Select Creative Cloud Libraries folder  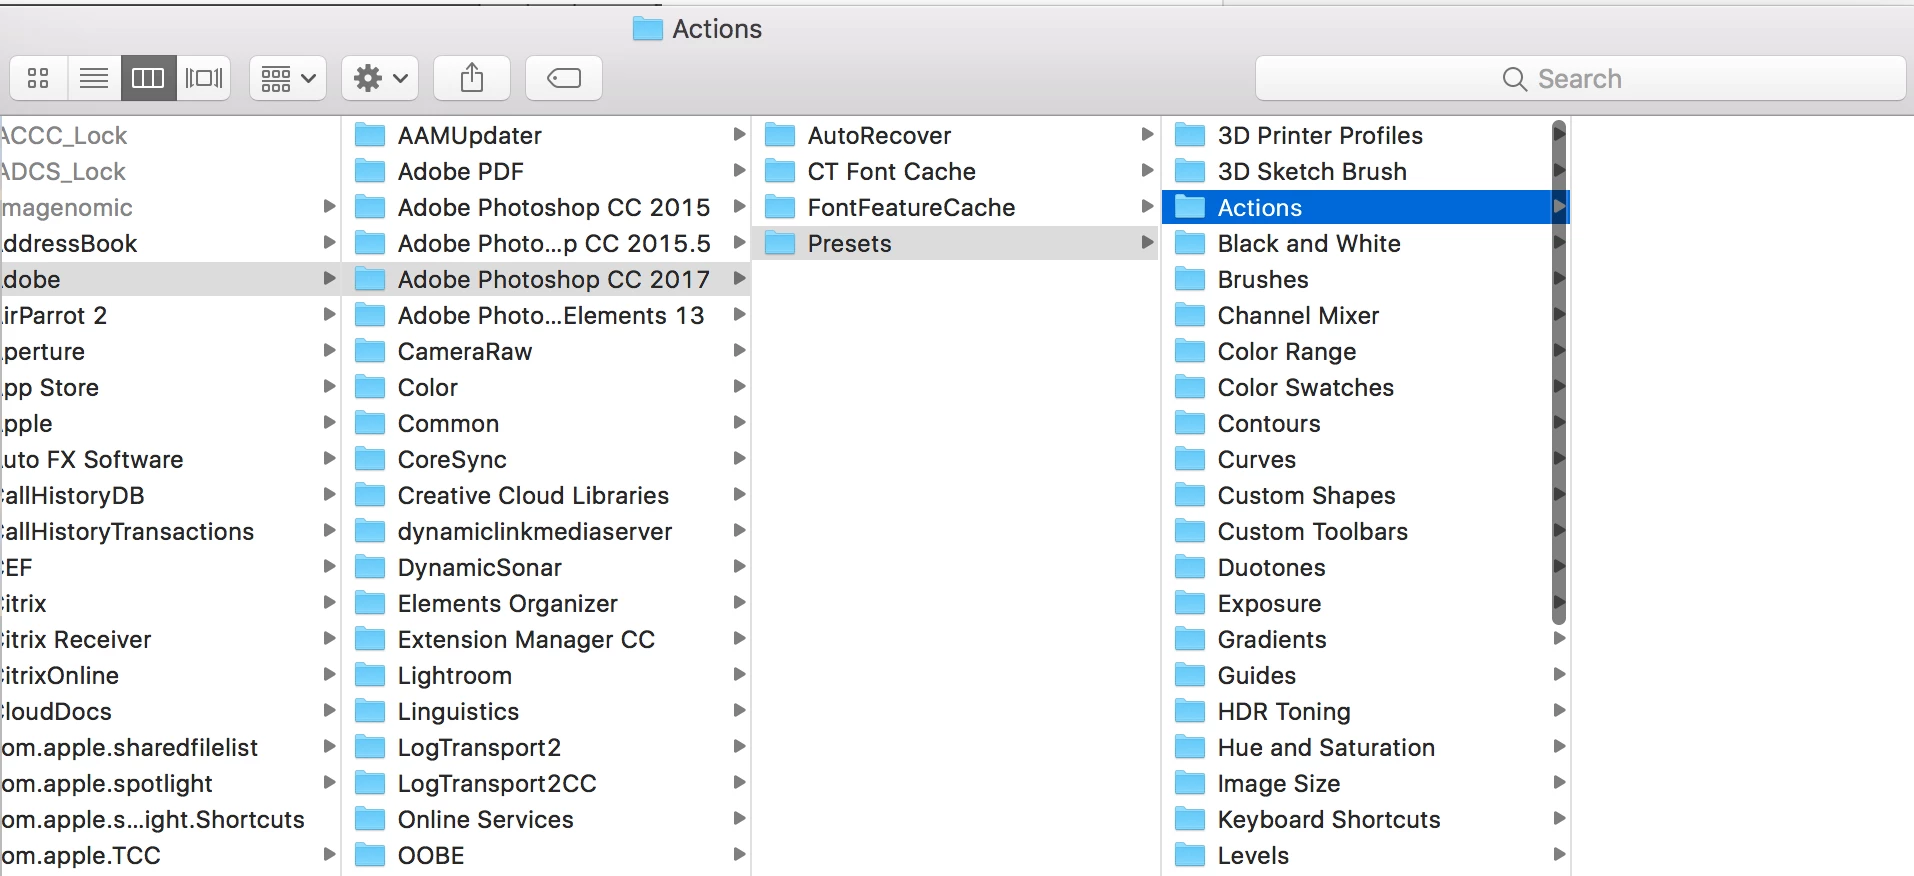[546, 495]
